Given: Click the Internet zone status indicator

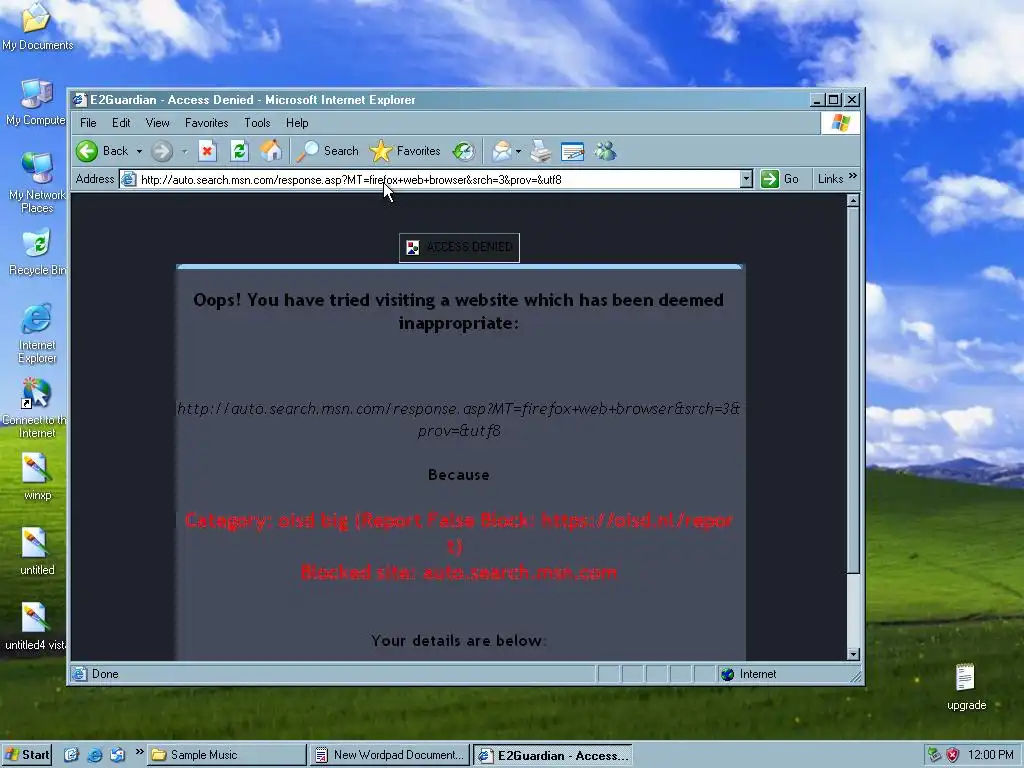Looking at the screenshot, I should click(x=748, y=674).
